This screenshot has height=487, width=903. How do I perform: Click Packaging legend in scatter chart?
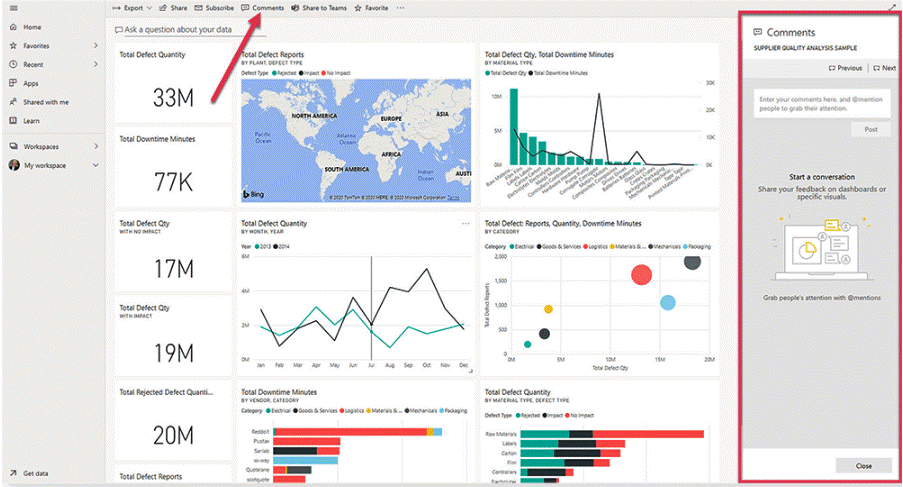pyautogui.click(x=697, y=246)
